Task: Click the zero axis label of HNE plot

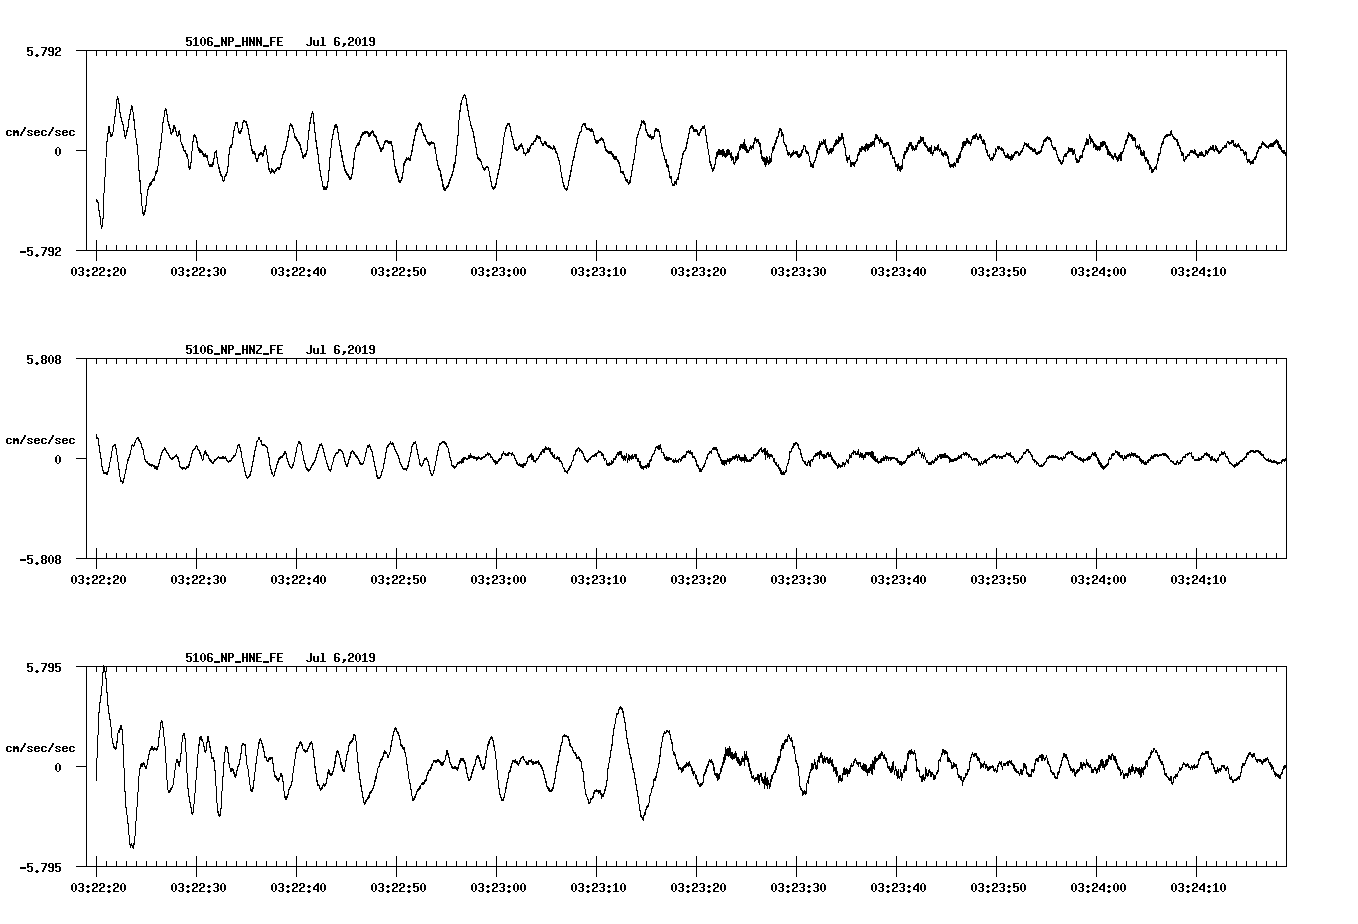Action: click(x=58, y=767)
